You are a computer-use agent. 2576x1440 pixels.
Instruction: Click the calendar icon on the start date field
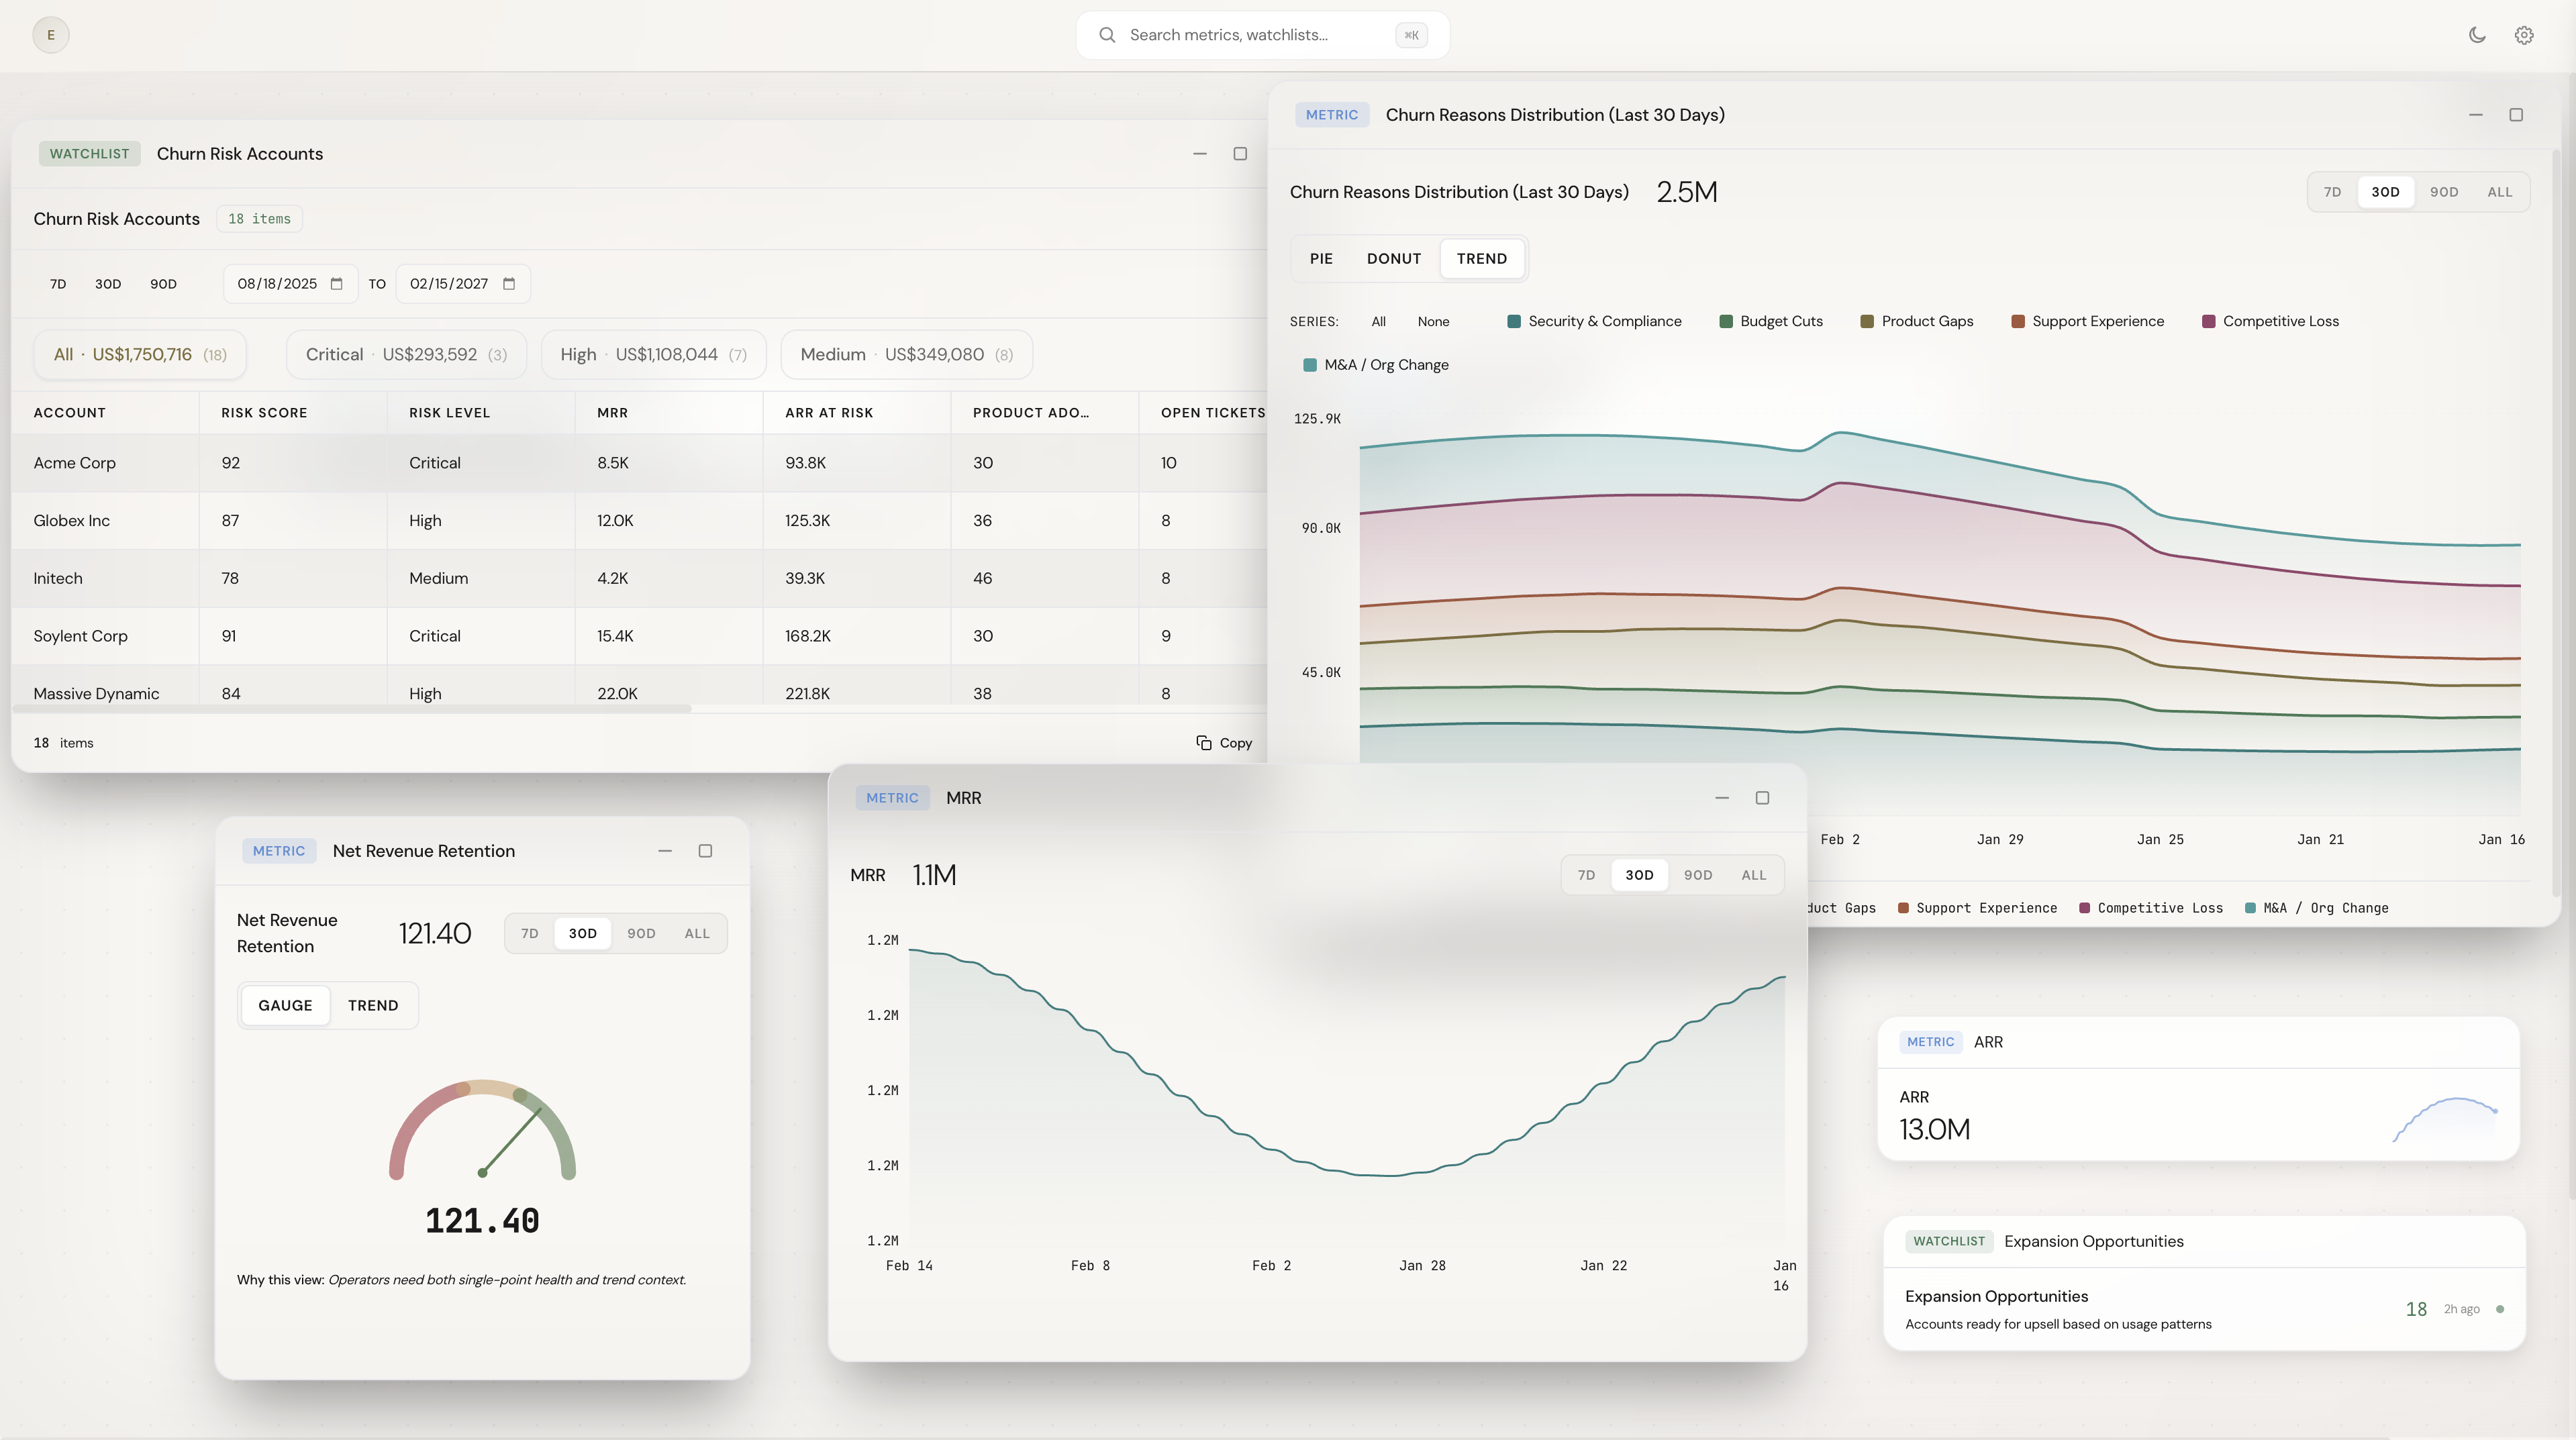(337, 283)
